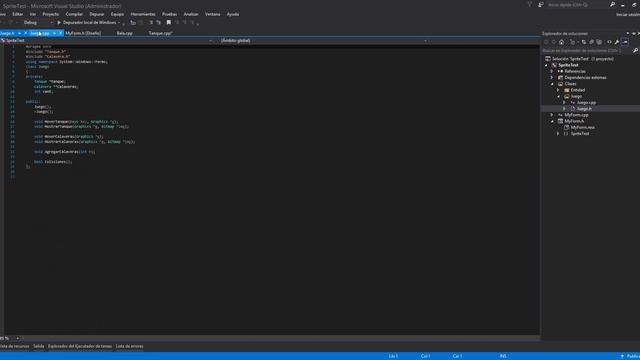The height and width of the screenshot is (360, 640).
Task: Click the Forward arrow in Solution Explorer toolbar
Action: point(554,42)
